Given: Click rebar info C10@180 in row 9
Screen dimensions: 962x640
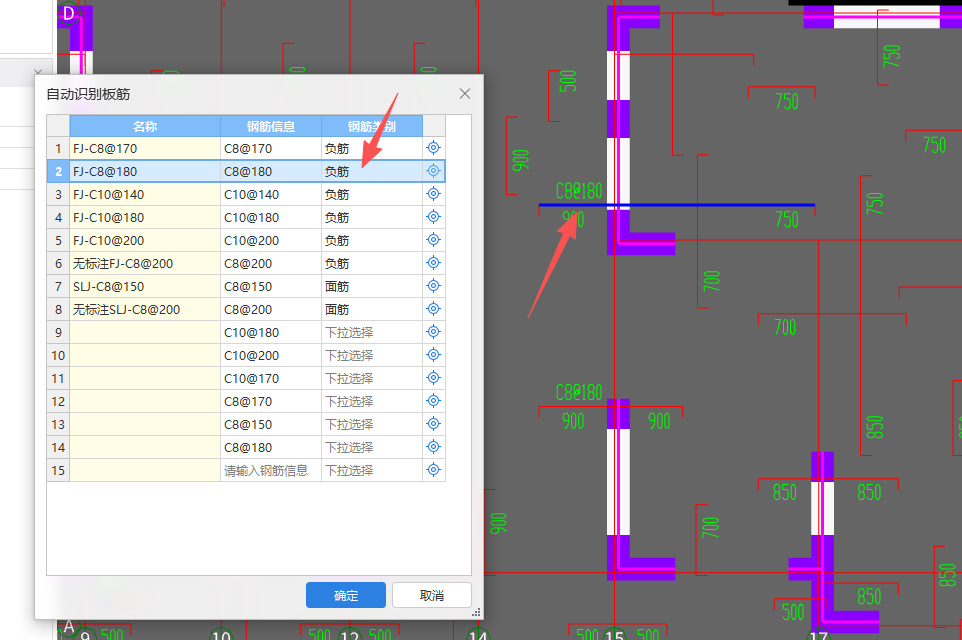Looking at the screenshot, I should (x=271, y=333).
